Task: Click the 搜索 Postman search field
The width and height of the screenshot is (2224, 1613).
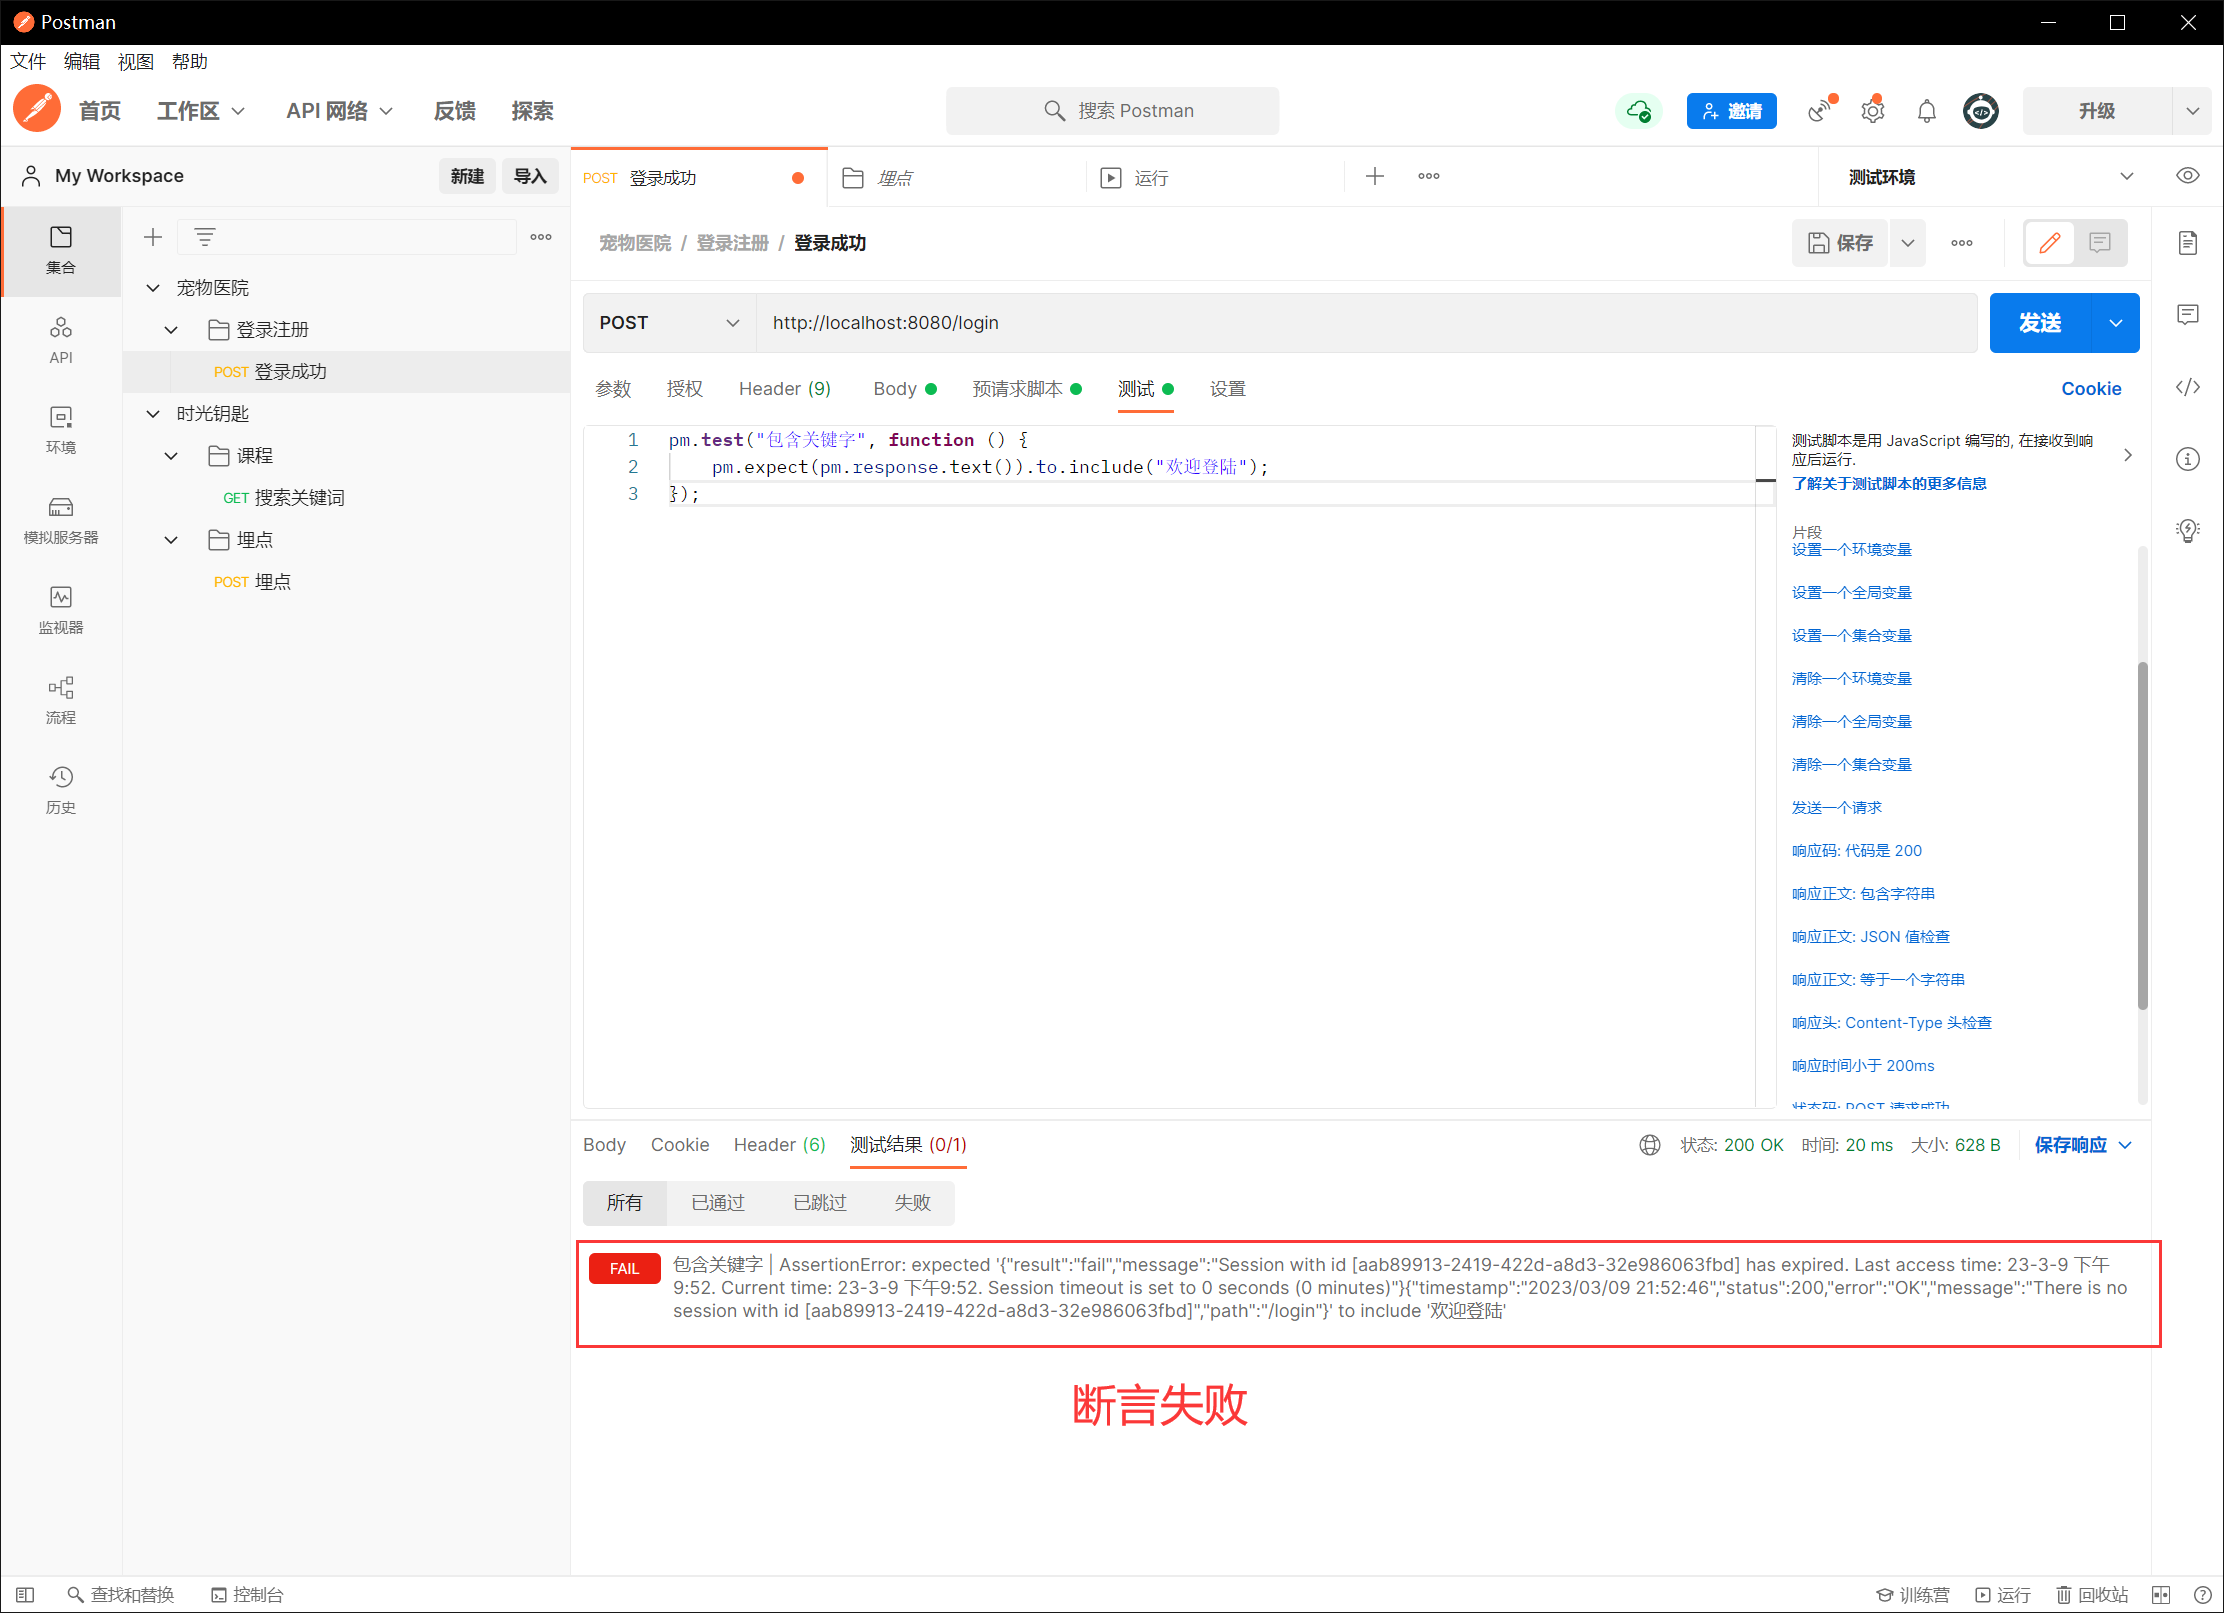Action: (1112, 111)
